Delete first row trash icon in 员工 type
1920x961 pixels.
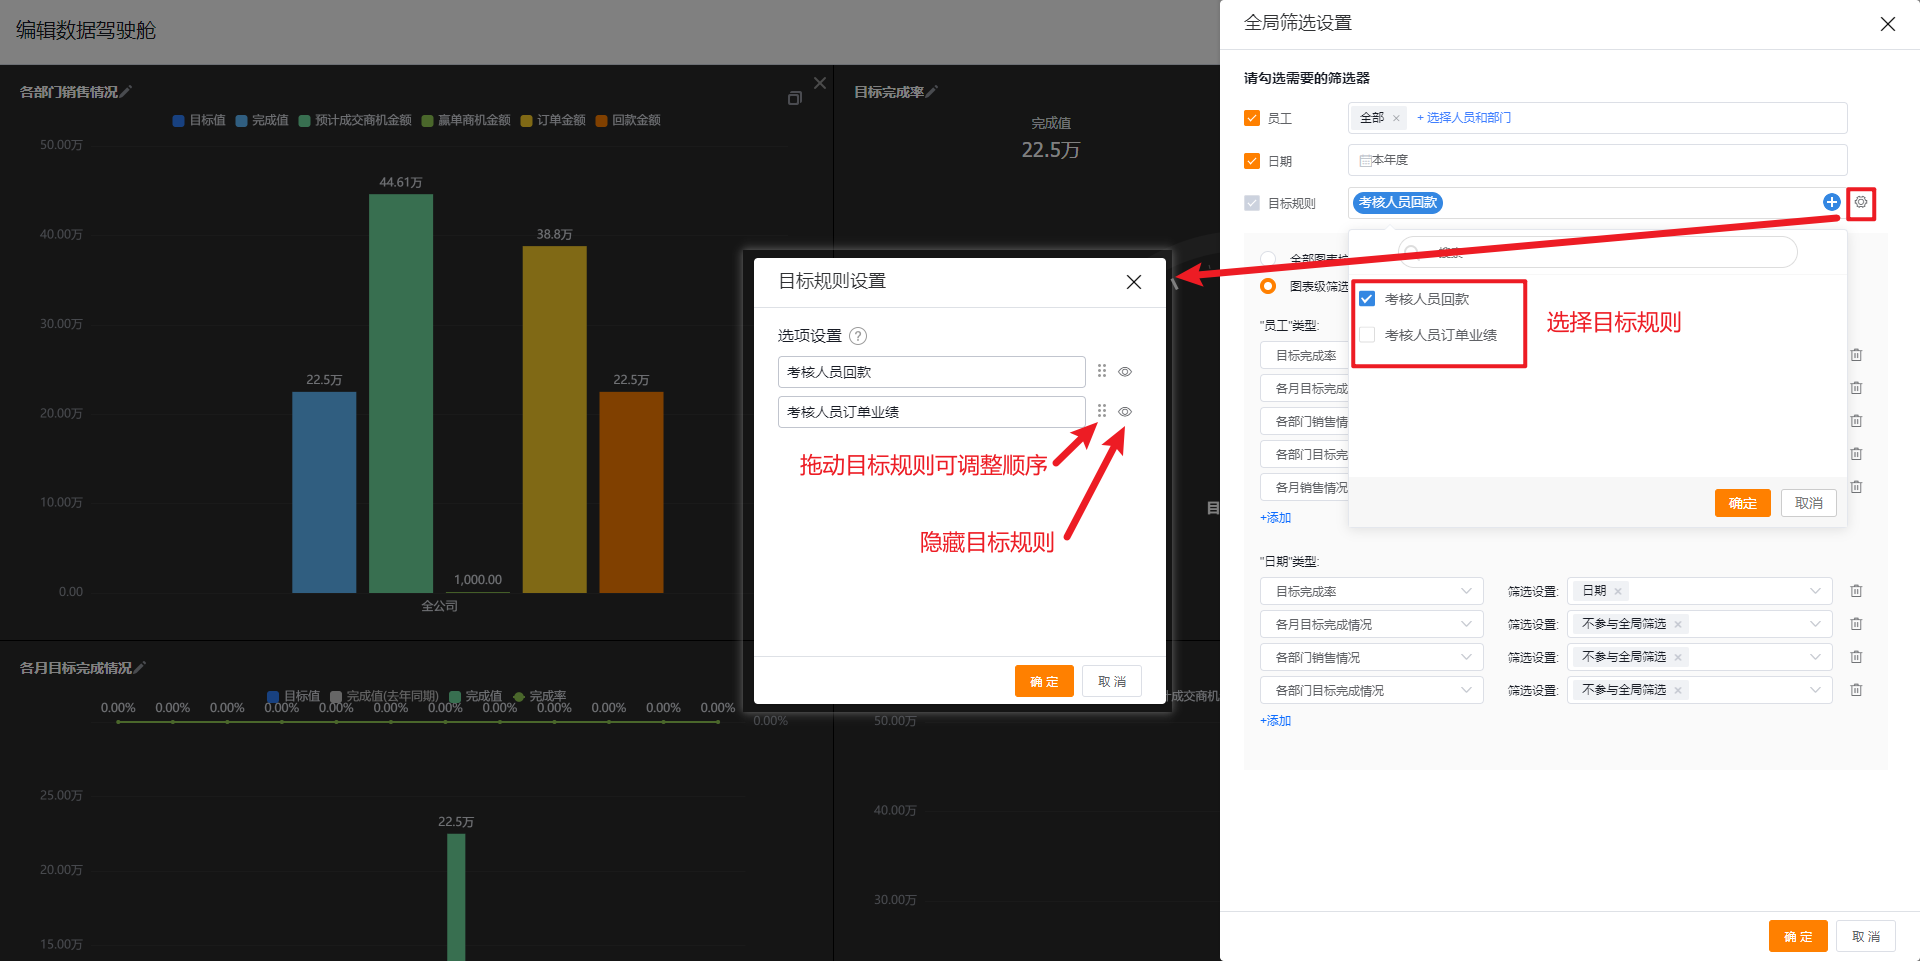(x=1856, y=355)
